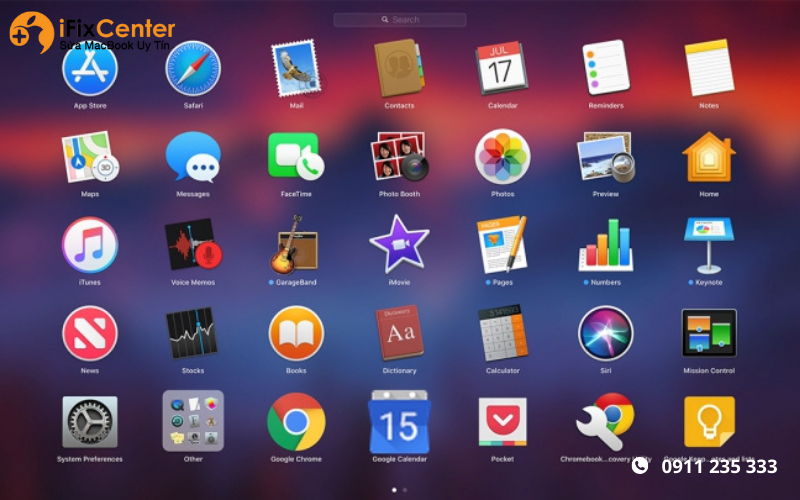This screenshot has height=500, width=800.
Task: Launch the Pocket app
Action: [x=502, y=422]
